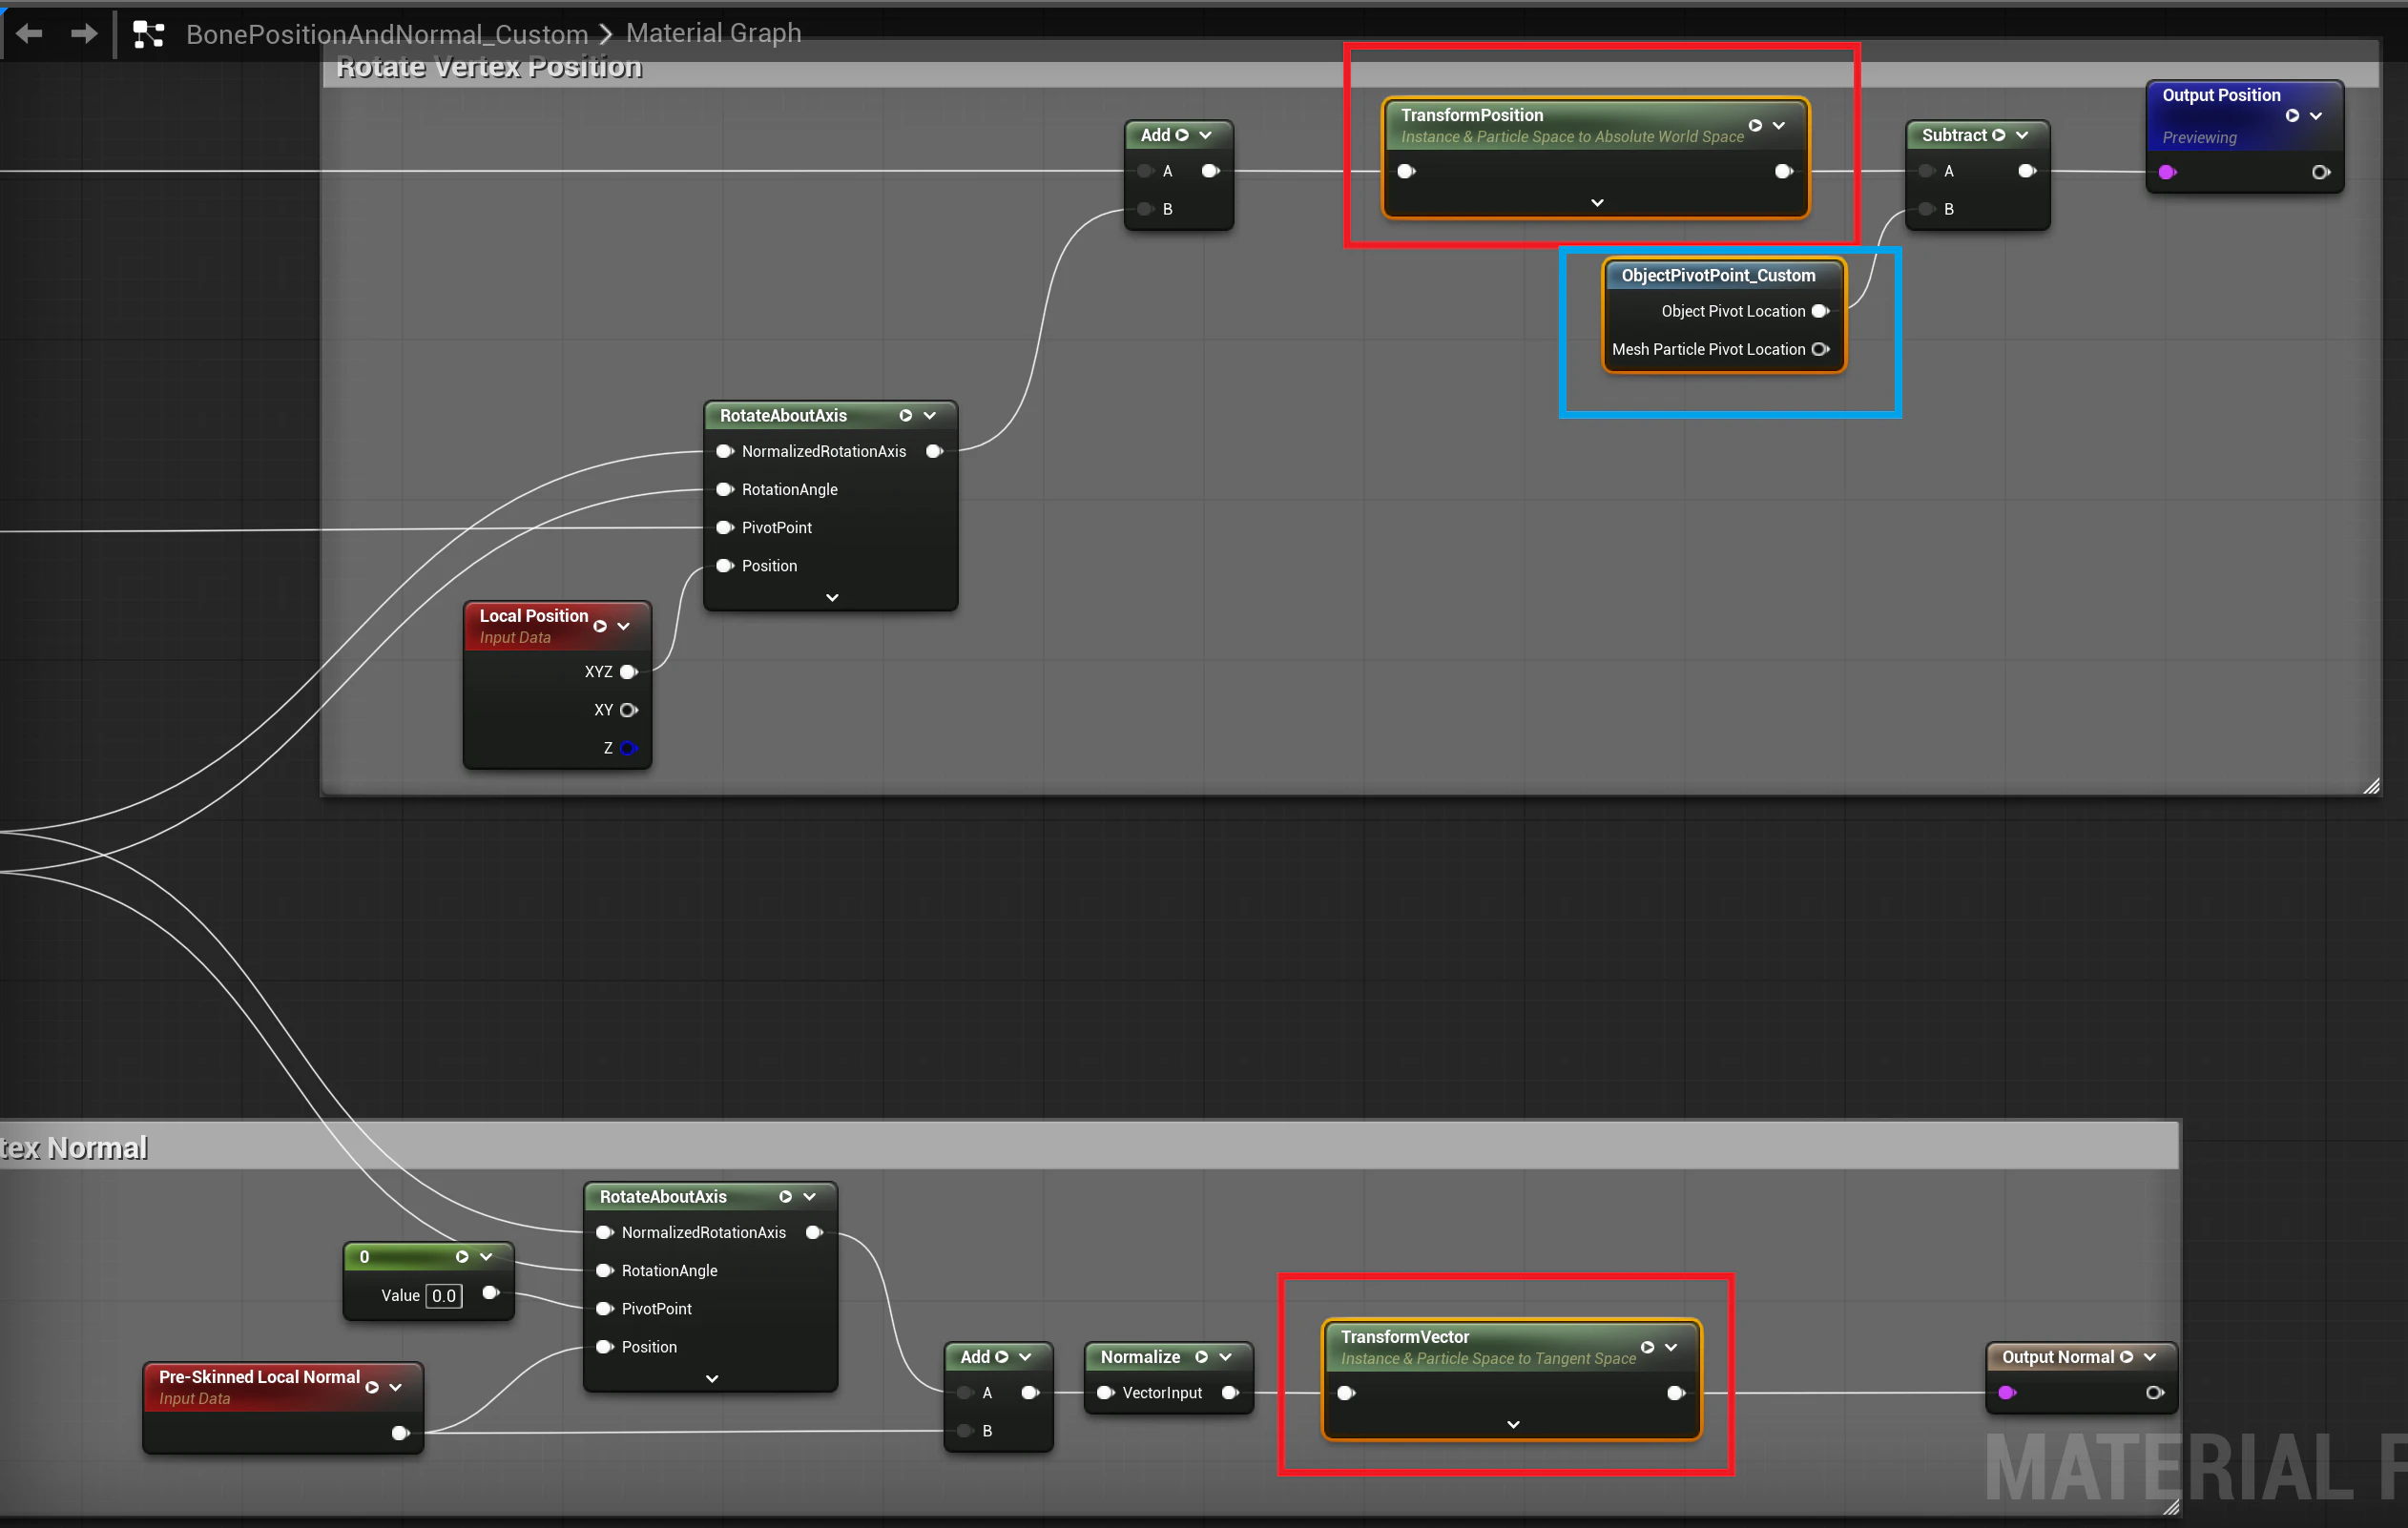The height and width of the screenshot is (1528, 2408).
Task: Click the top Add node's output pin
Action: click(x=1211, y=171)
